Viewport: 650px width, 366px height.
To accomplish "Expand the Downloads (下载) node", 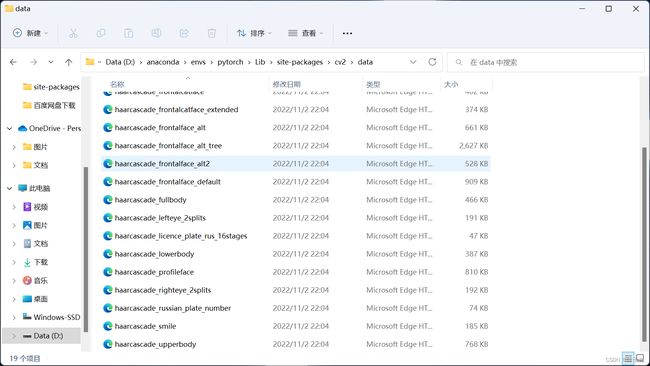I will tap(14, 262).
